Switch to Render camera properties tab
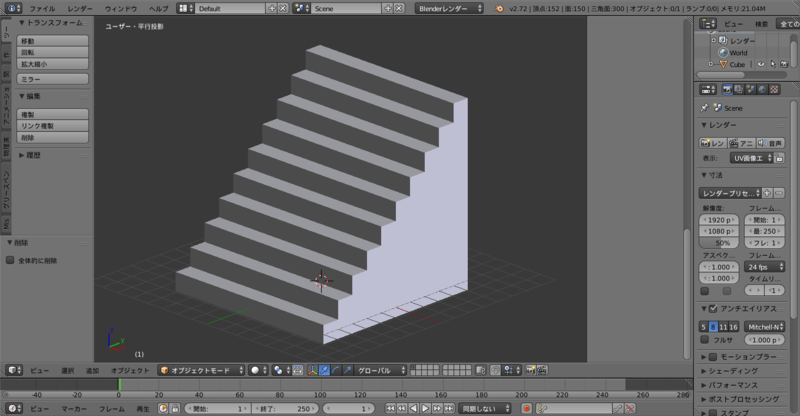The image size is (800, 416). coord(727,90)
